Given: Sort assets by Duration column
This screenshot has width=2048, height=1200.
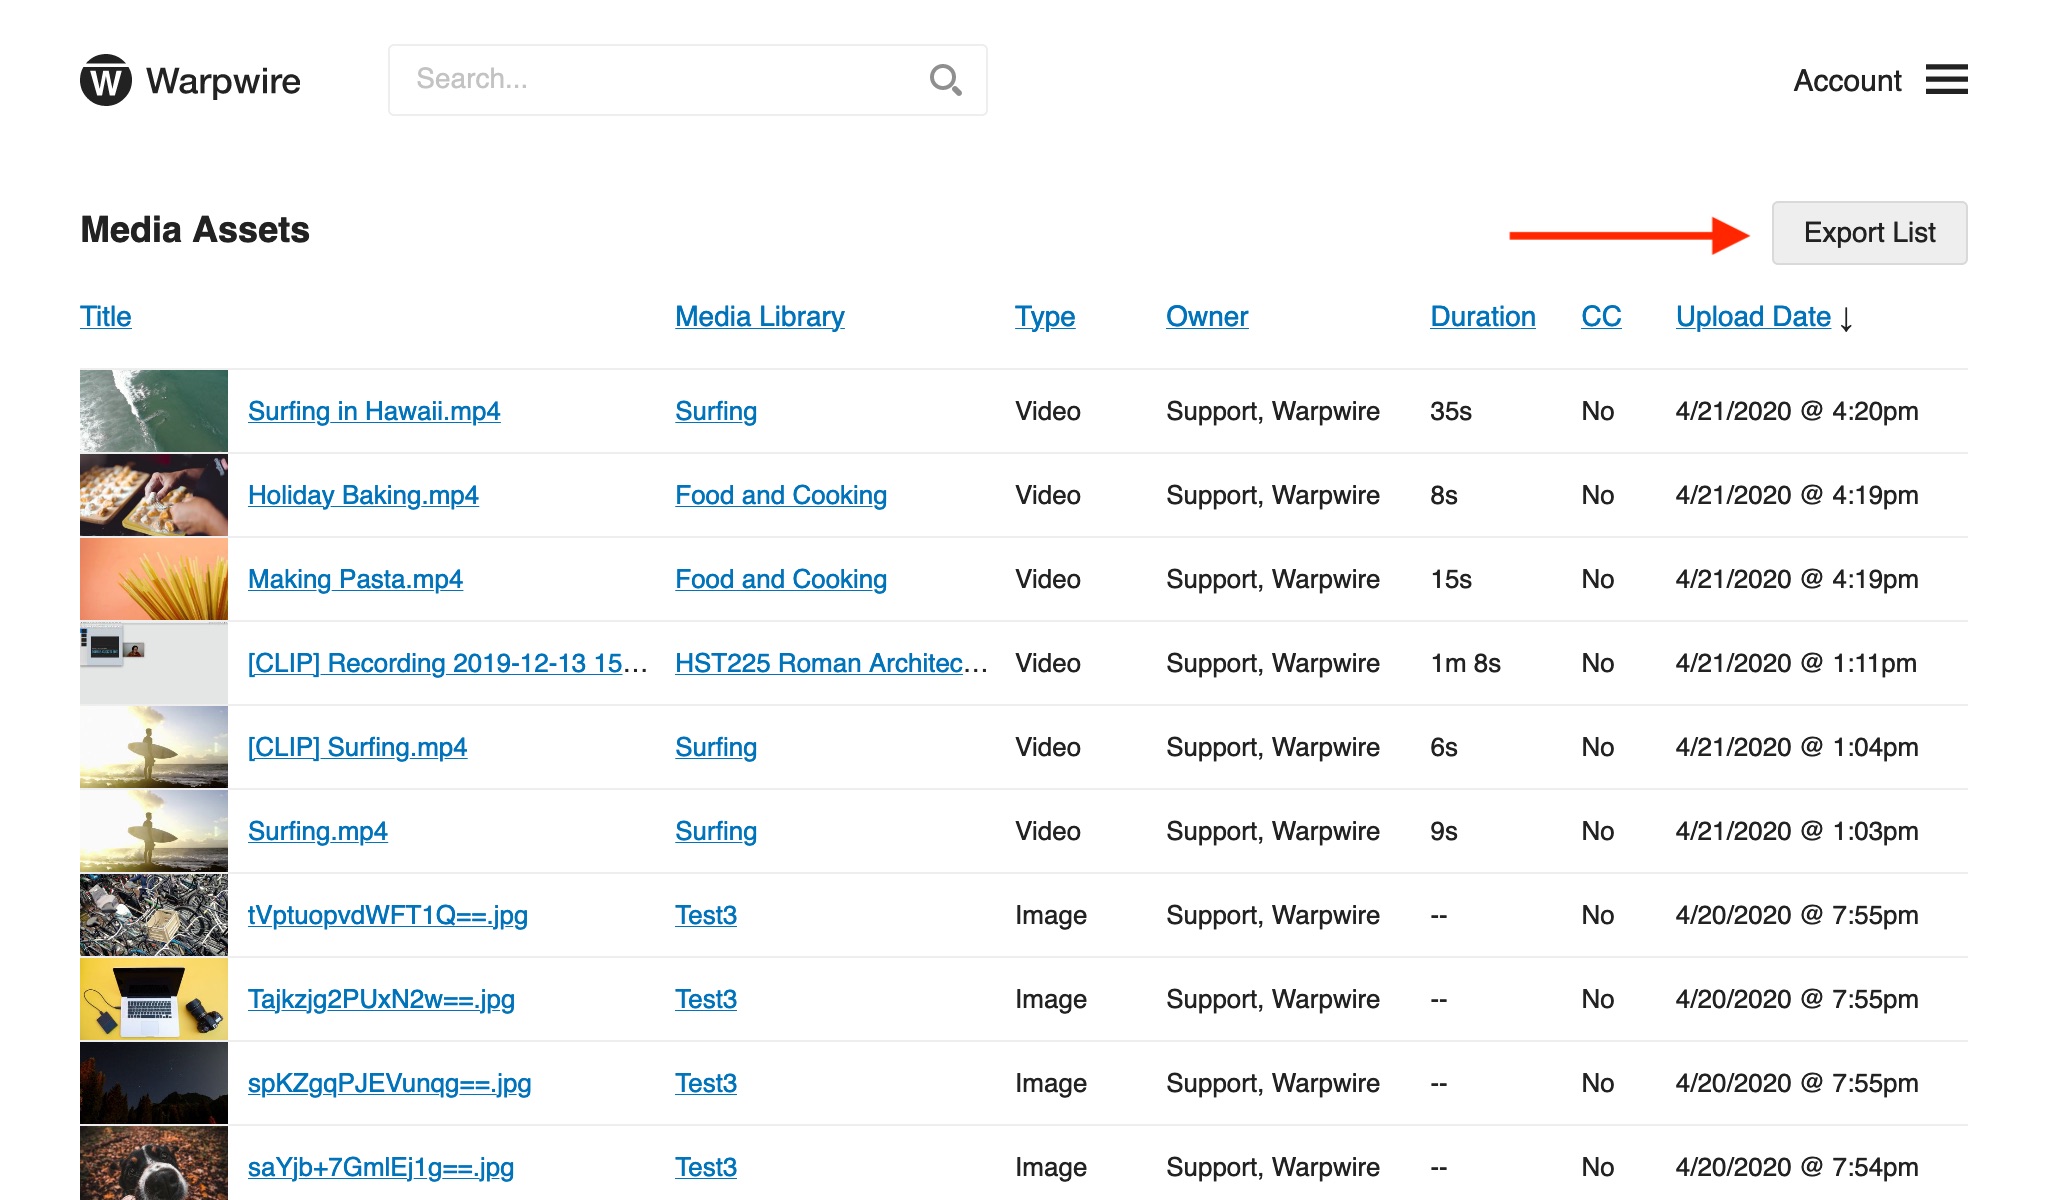Looking at the screenshot, I should click(1482, 317).
